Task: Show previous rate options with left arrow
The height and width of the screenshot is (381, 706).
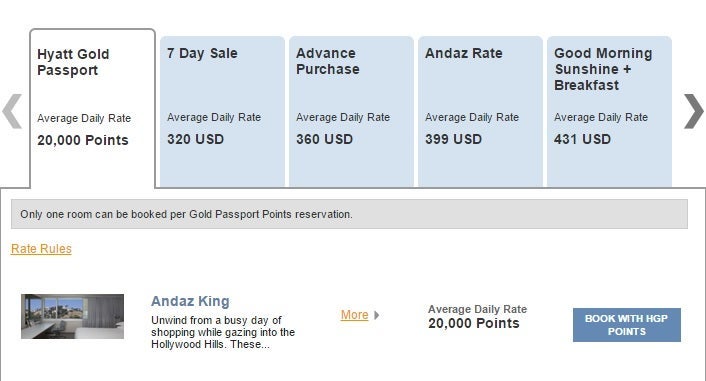Action: pyautogui.click(x=12, y=111)
